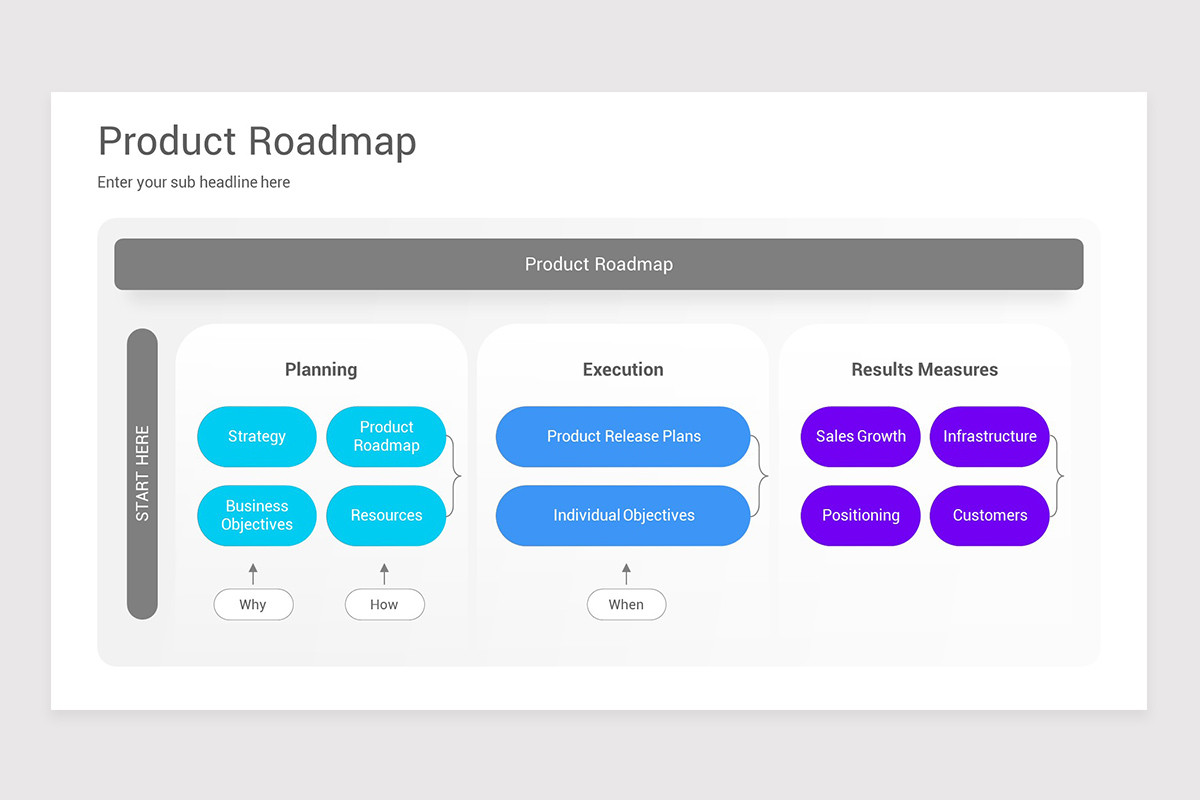This screenshot has width=1200, height=800.
Task: Click the Product Release Plans bar
Action: (x=623, y=436)
